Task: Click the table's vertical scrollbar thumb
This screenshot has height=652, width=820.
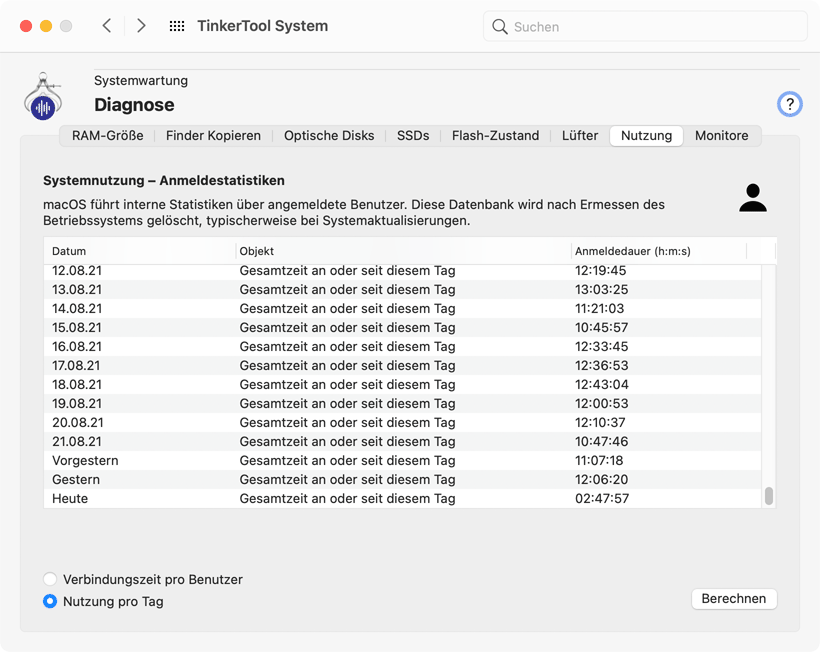Action: click(x=768, y=496)
